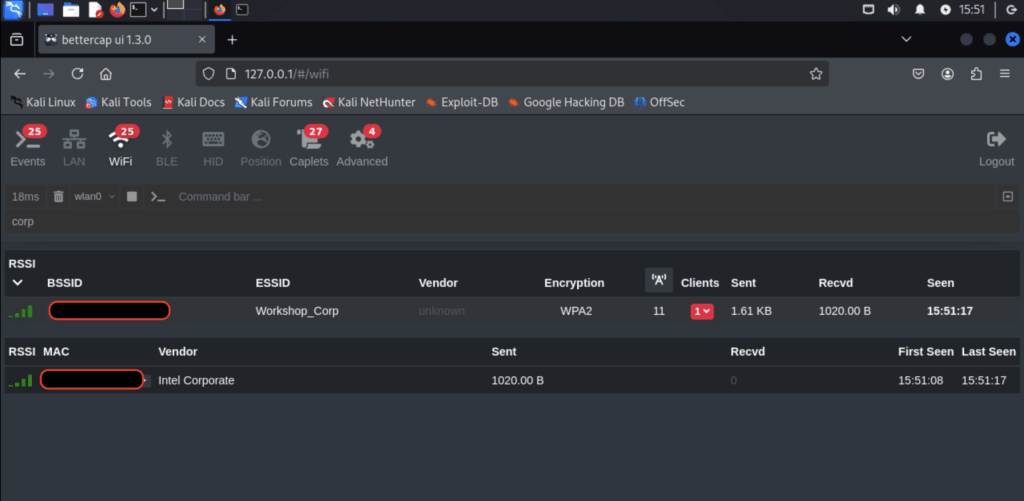This screenshot has height=501, width=1024.
Task: Sort access points by ESSID column
Action: click(273, 283)
